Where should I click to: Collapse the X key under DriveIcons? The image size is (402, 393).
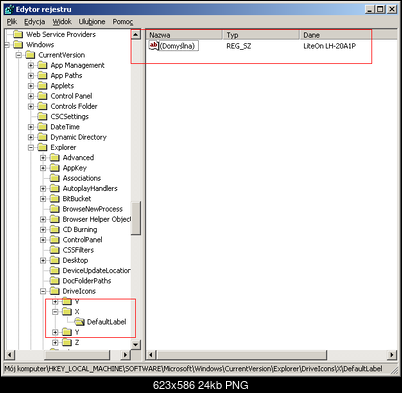(x=55, y=312)
